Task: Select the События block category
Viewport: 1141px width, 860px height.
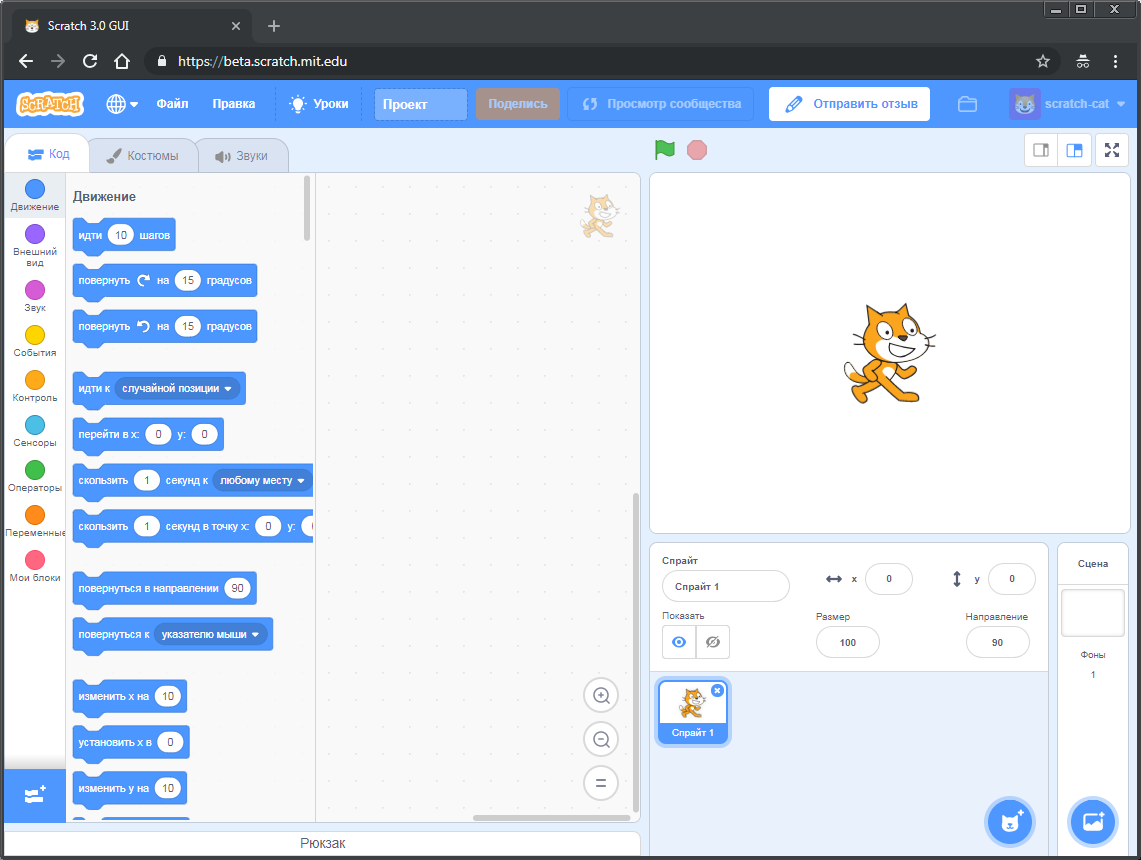Action: [35, 341]
